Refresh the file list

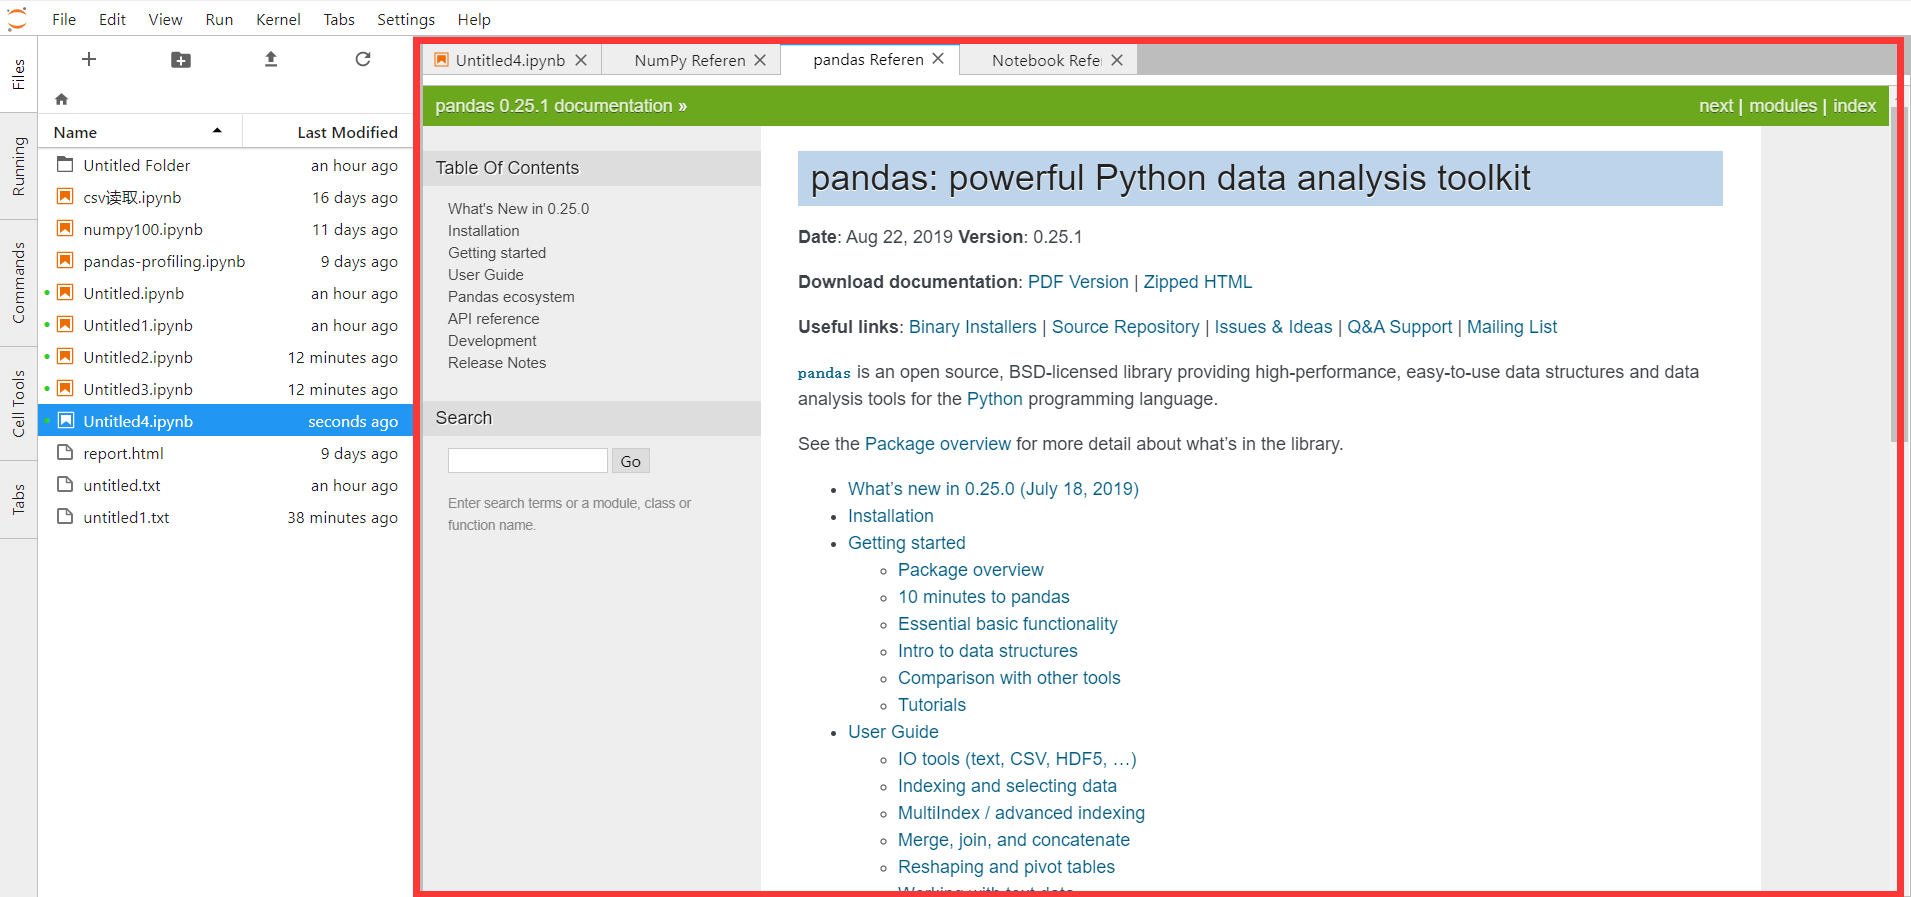[x=363, y=59]
